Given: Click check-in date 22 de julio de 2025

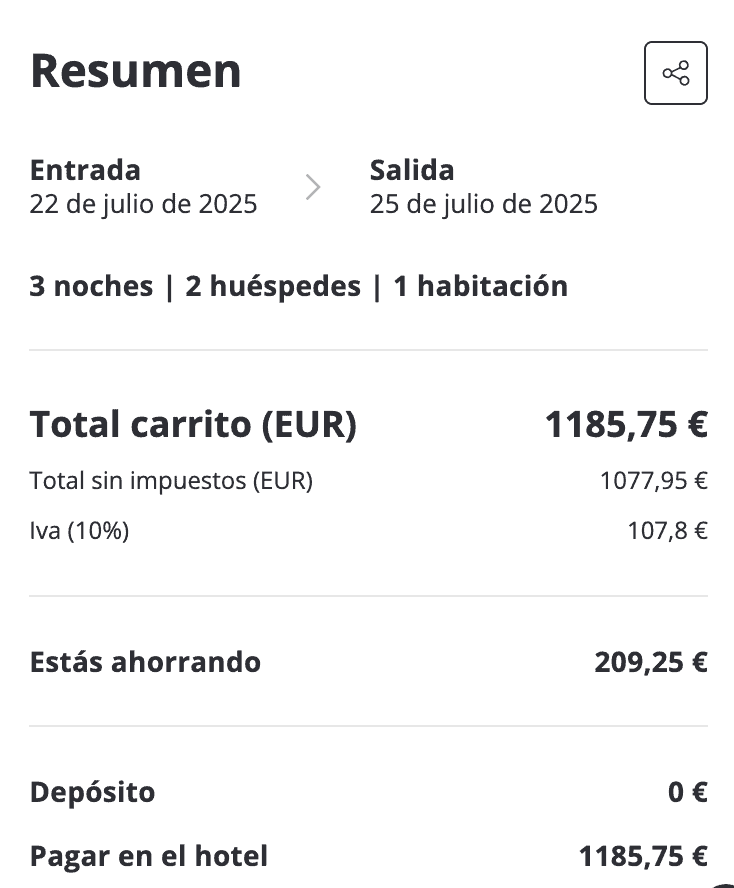Looking at the screenshot, I should coord(143,204).
